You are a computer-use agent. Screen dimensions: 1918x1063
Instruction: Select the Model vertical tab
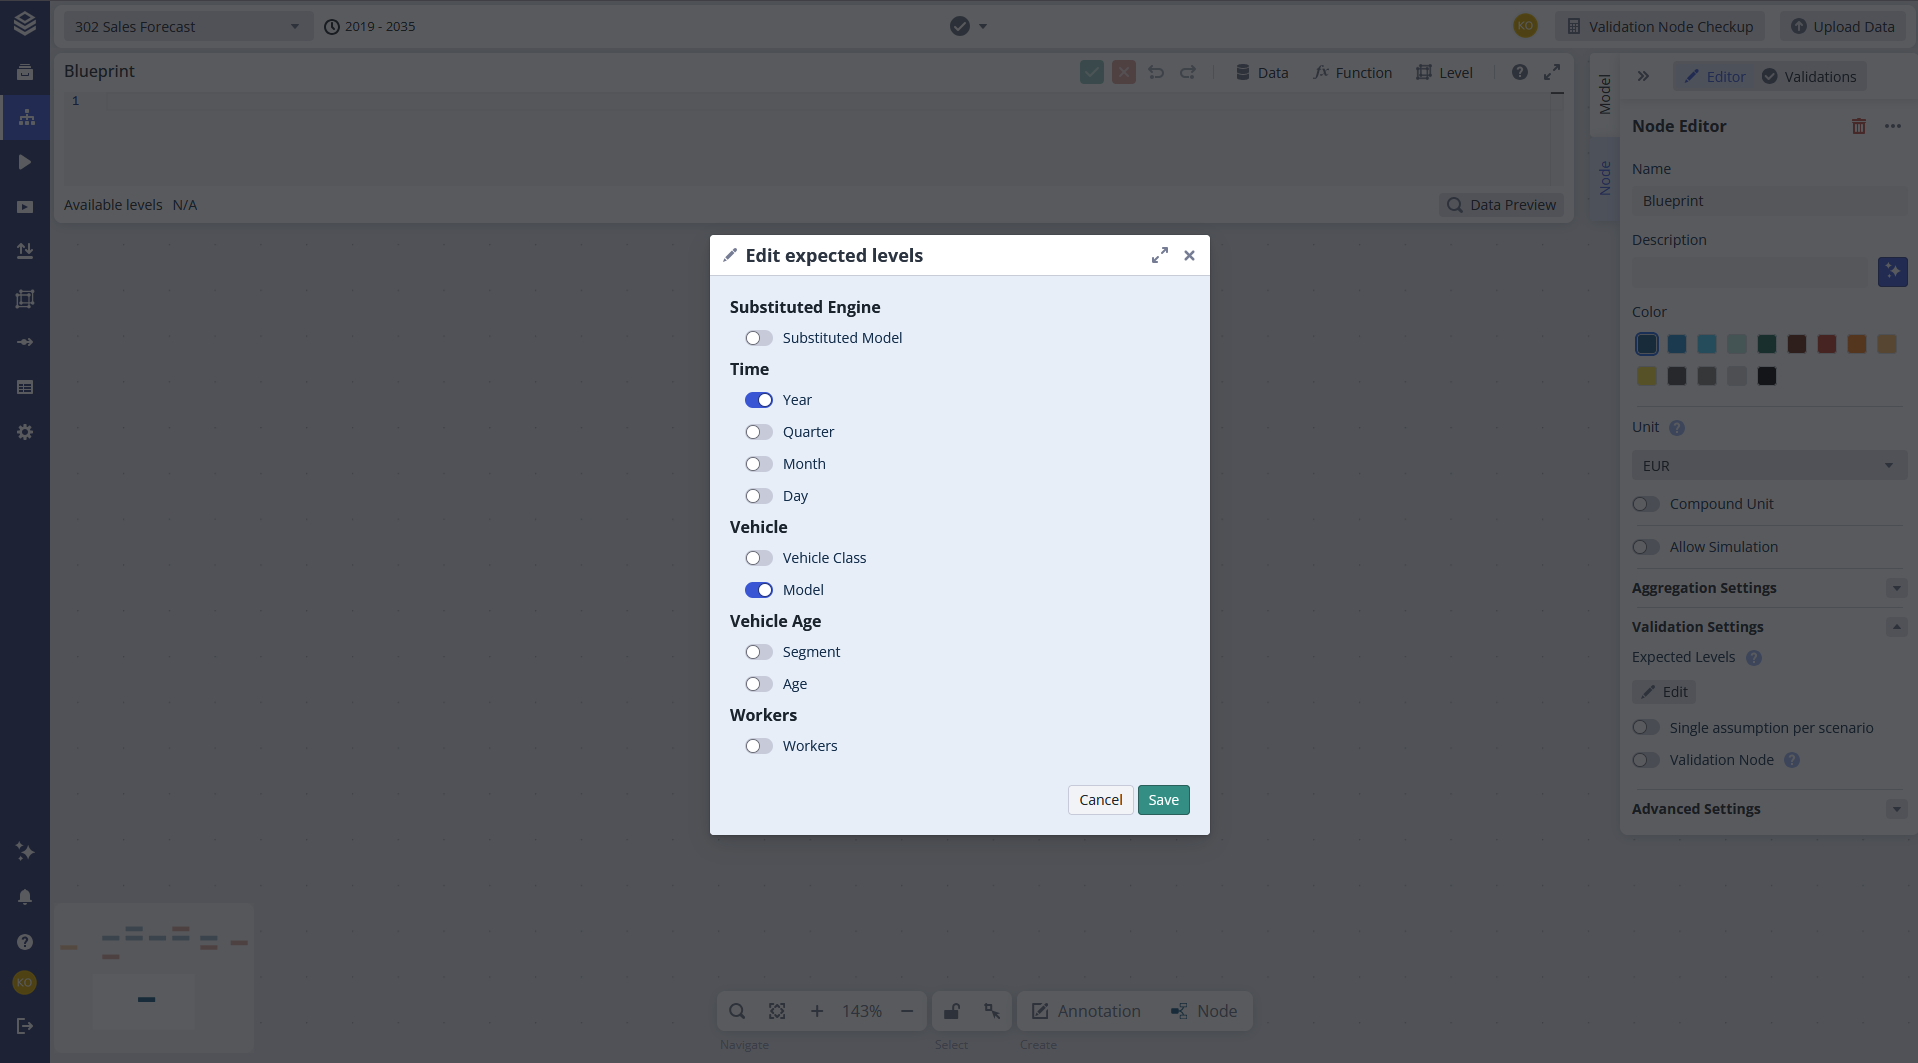[x=1604, y=95]
